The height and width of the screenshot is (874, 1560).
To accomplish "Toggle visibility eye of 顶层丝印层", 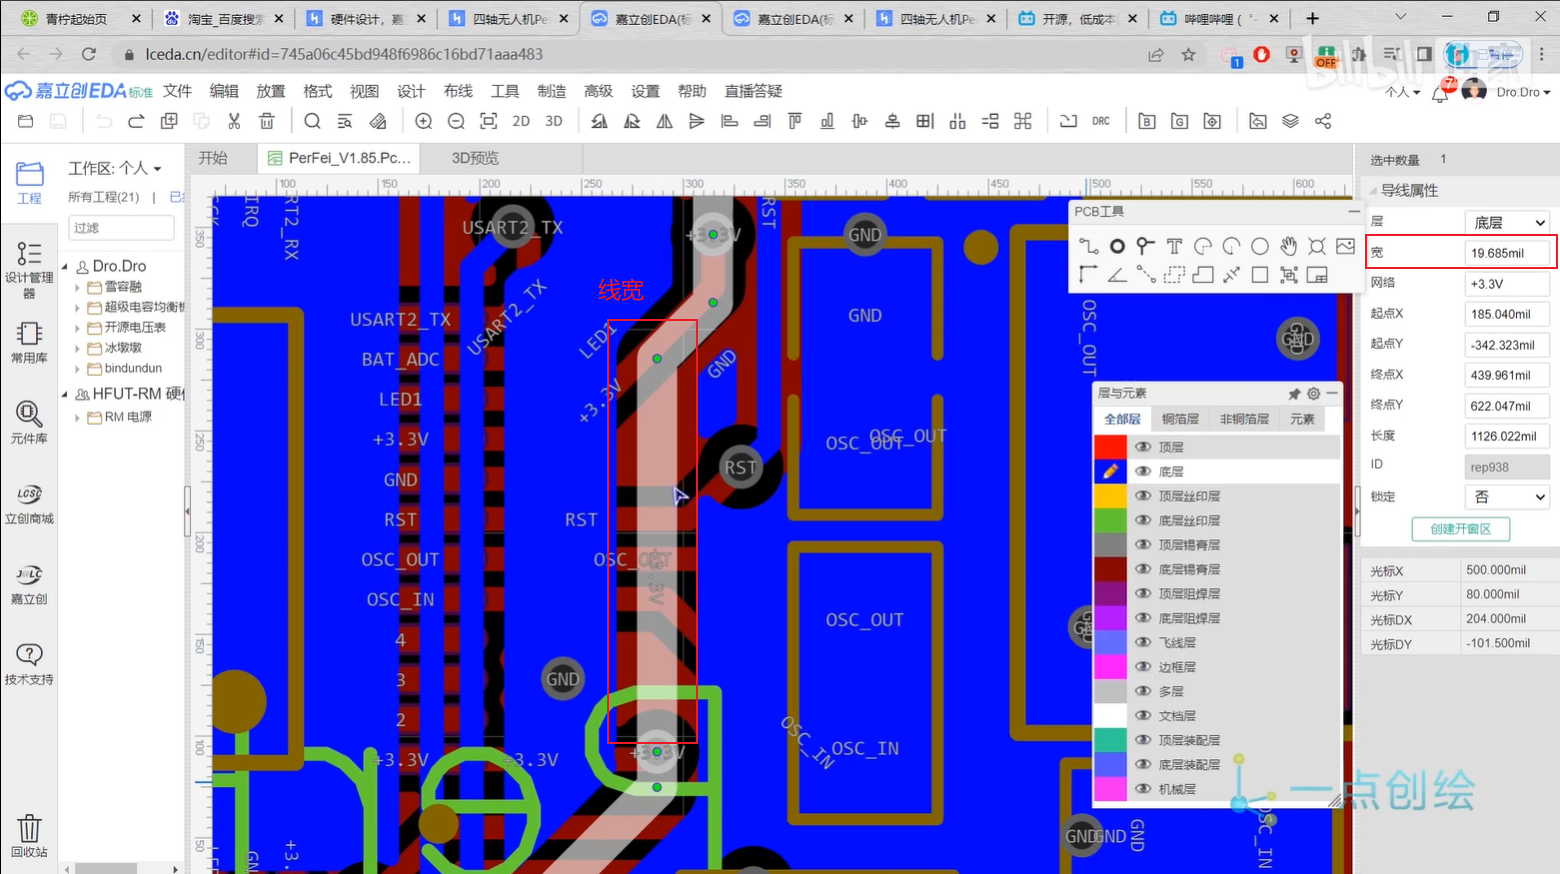I will (1143, 496).
